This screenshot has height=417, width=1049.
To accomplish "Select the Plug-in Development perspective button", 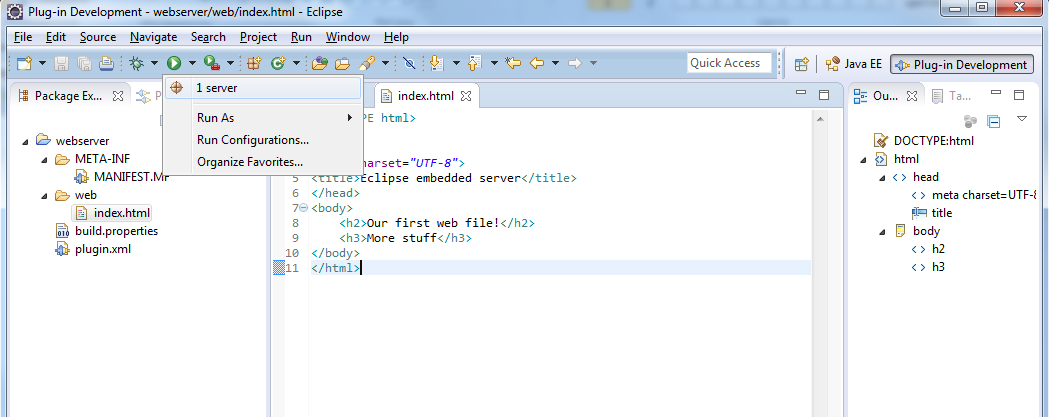I will pyautogui.click(x=961, y=64).
